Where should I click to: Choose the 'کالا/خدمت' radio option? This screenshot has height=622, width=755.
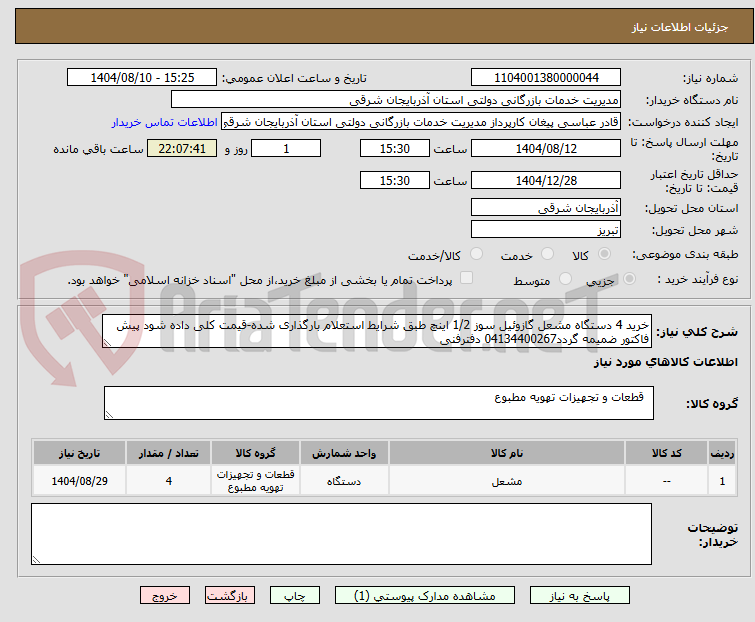(x=476, y=255)
